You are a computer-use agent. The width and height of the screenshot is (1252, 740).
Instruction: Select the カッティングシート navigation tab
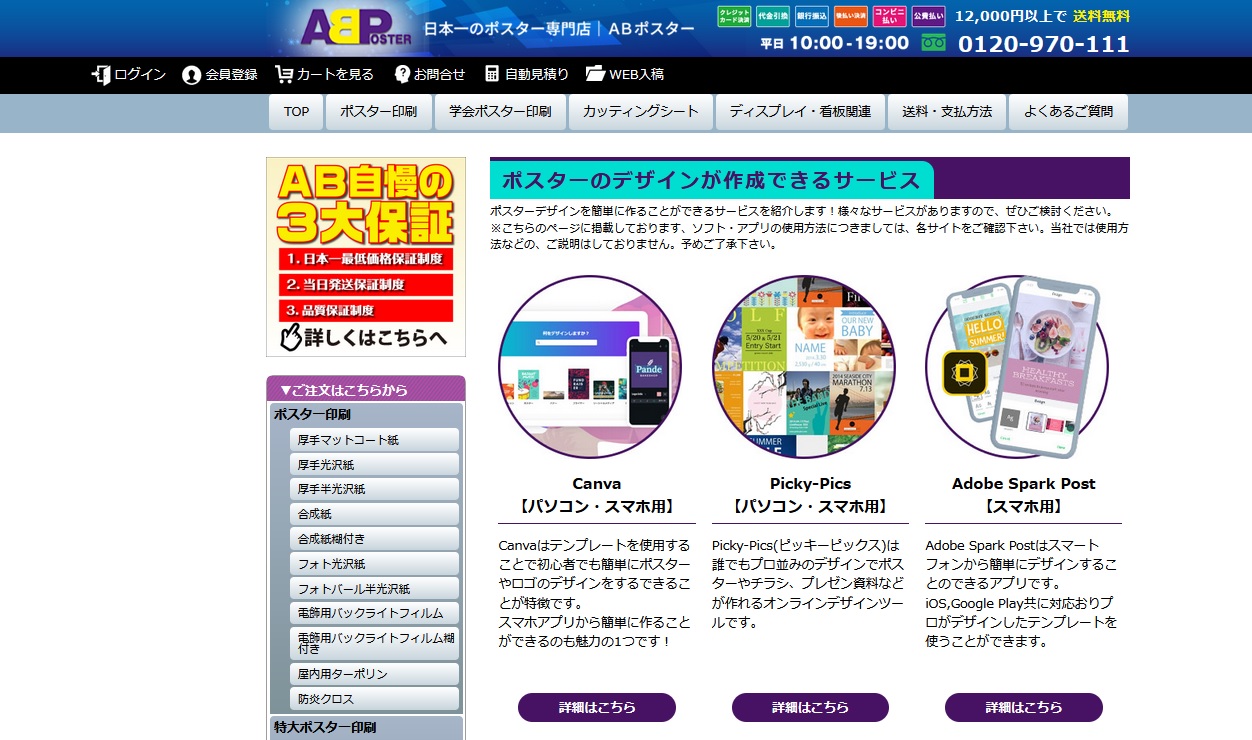pyautogui.click(x=641, y=112)
